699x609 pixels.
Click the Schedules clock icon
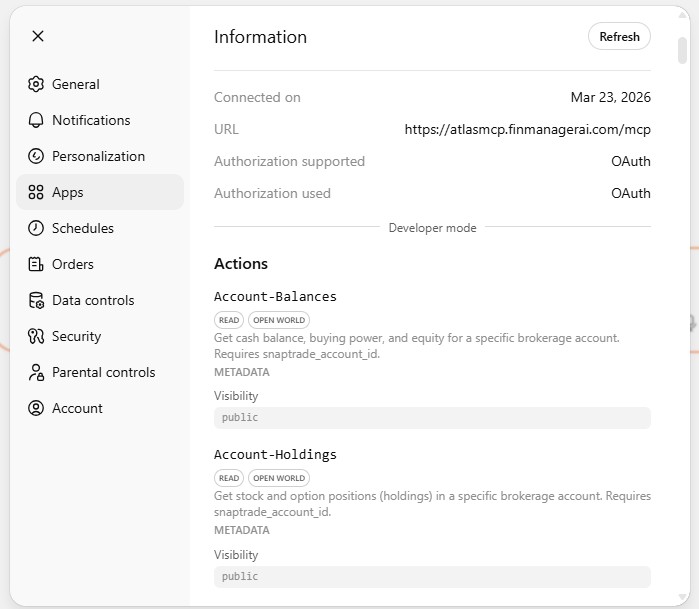point(36,228)
